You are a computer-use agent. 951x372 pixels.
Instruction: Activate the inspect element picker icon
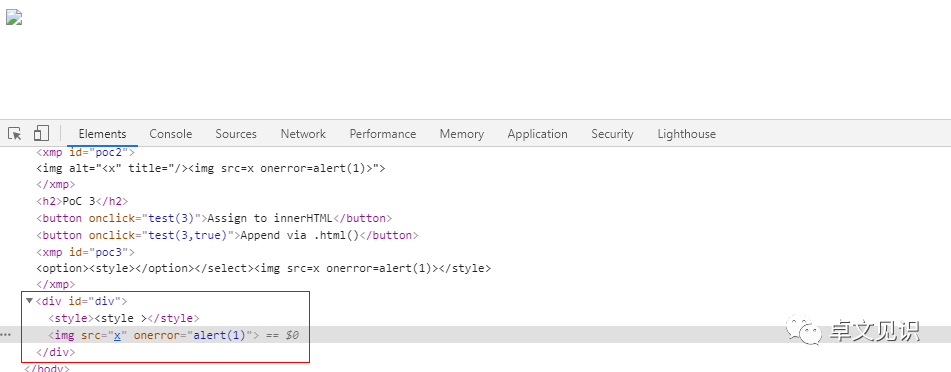[15, 134]
